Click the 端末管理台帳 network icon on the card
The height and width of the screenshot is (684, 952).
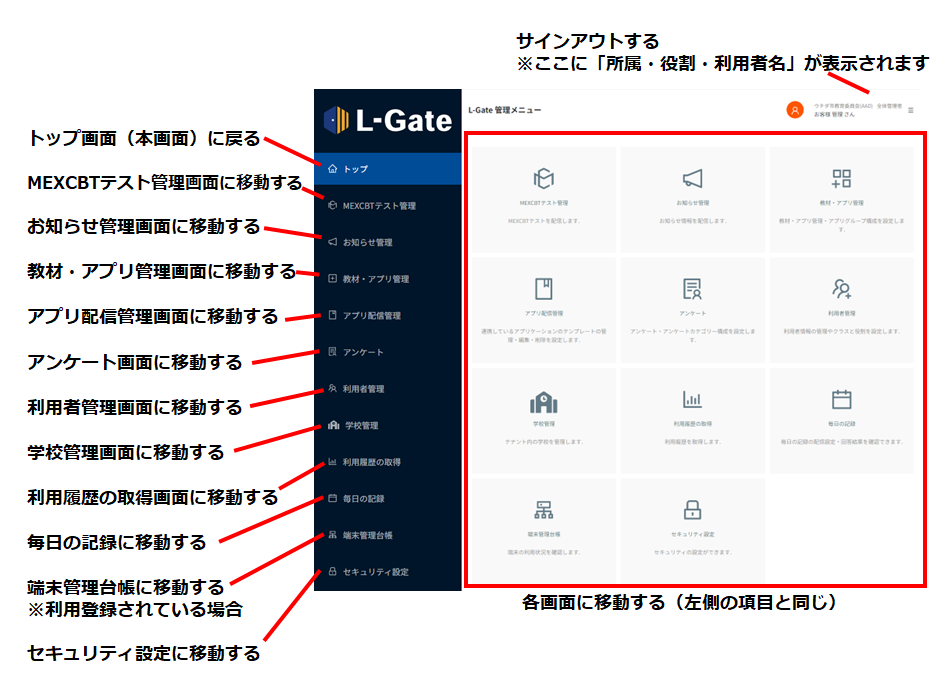tap(543, 510)
